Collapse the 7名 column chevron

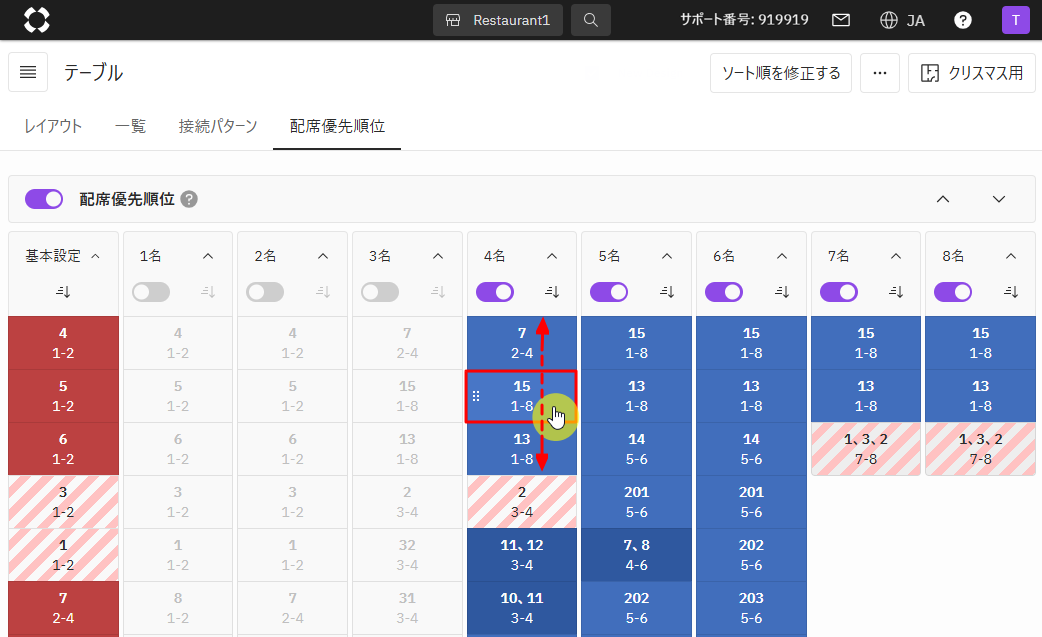(x=896, y=256)
